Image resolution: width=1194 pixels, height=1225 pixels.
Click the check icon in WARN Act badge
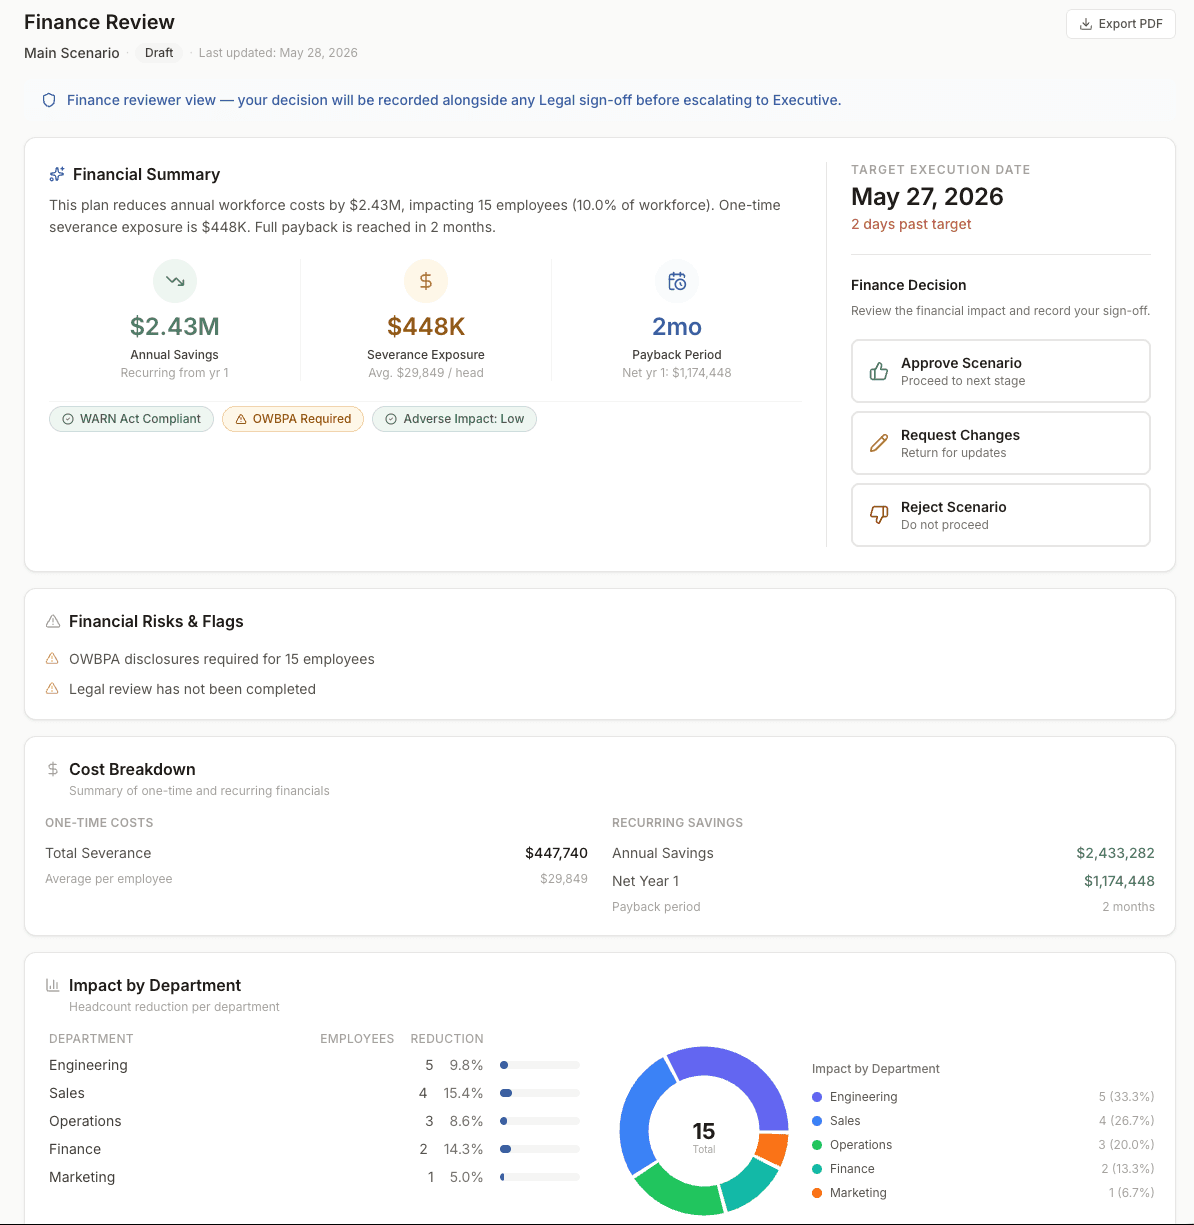coord(68,419)
